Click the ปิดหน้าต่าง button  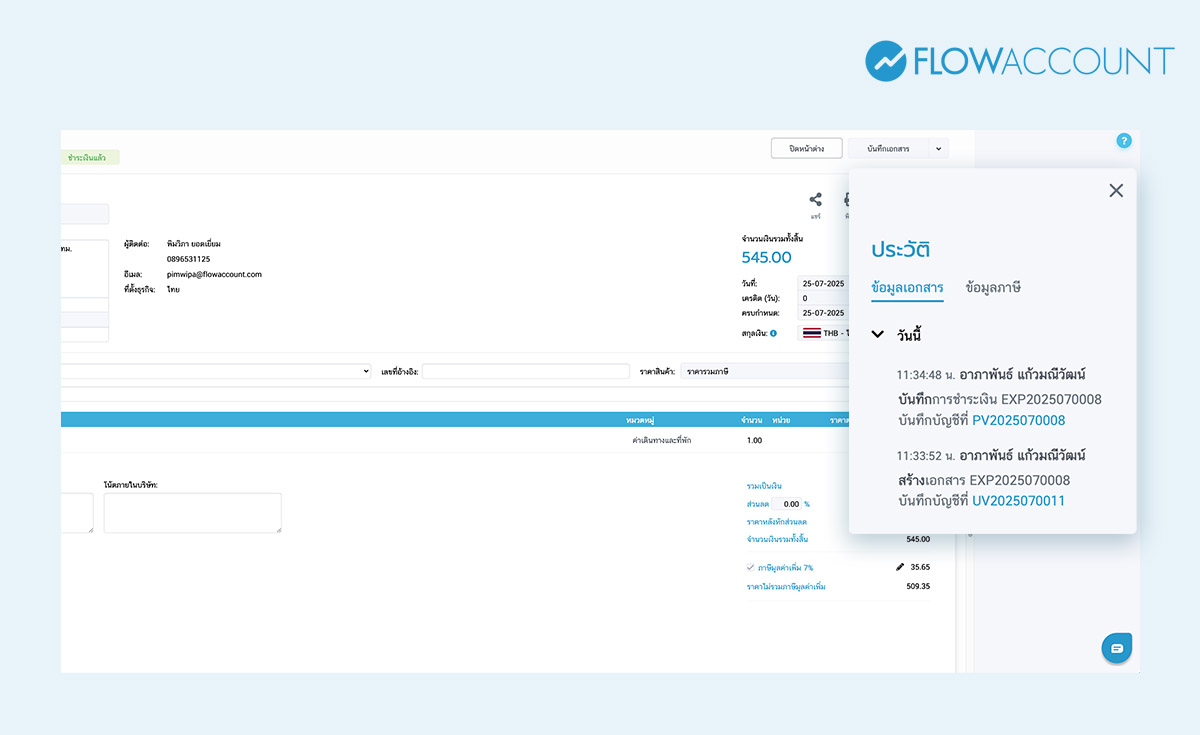[806, 148]
